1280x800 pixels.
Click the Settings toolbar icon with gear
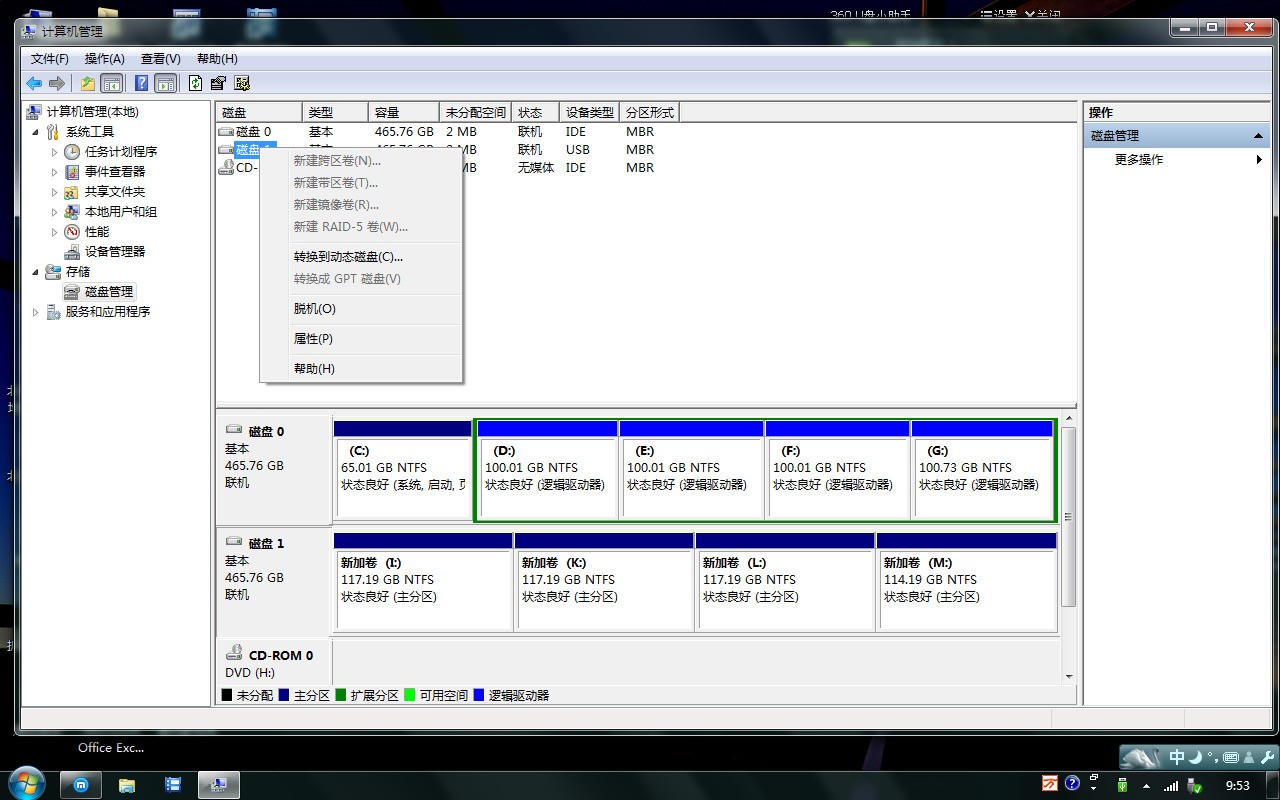pyautogui.click(x=241, y=84)
